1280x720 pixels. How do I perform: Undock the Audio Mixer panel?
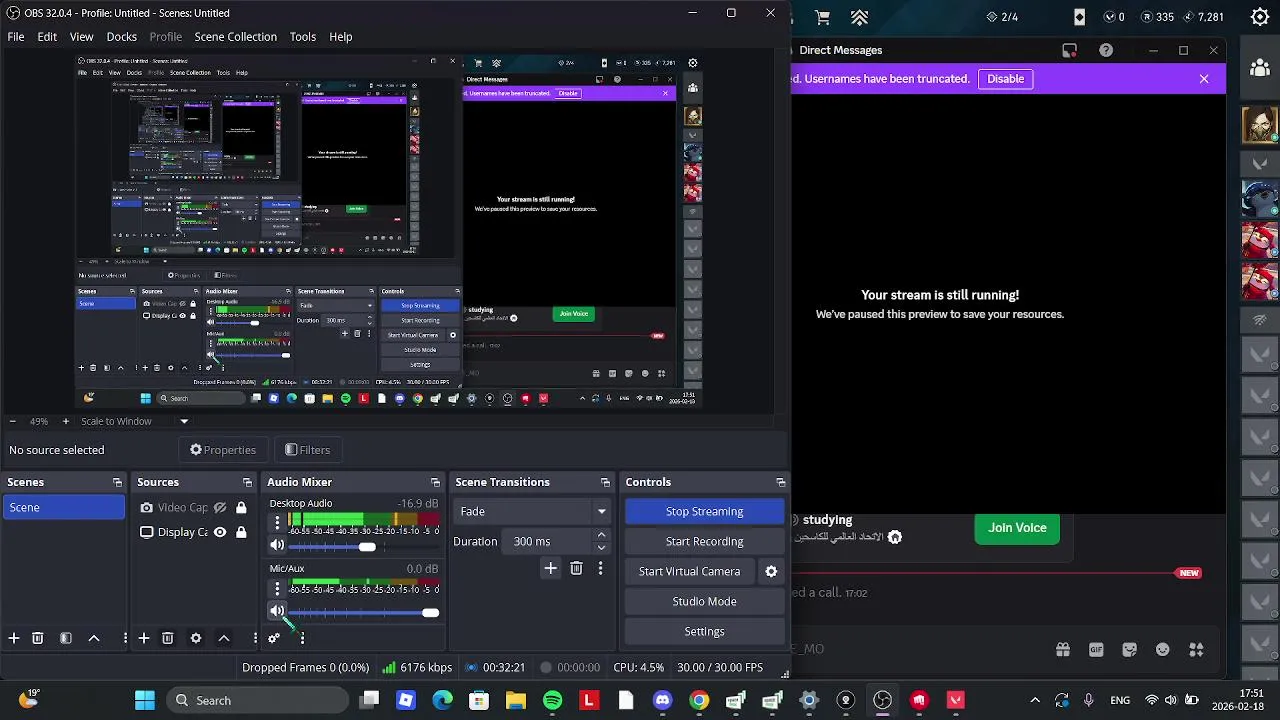(435, 482)
